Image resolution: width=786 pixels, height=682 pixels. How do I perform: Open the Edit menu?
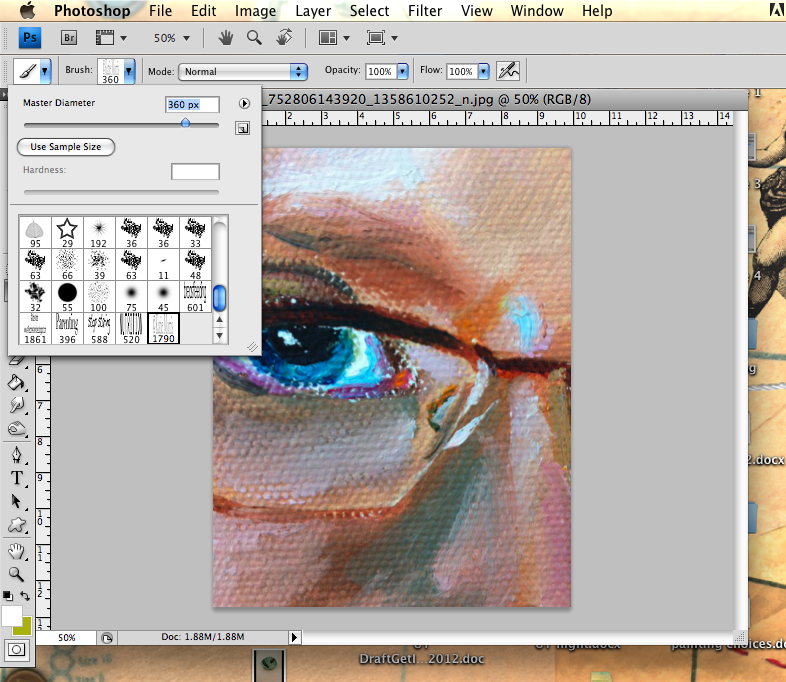pyautogui.click(x=204, y=11)
